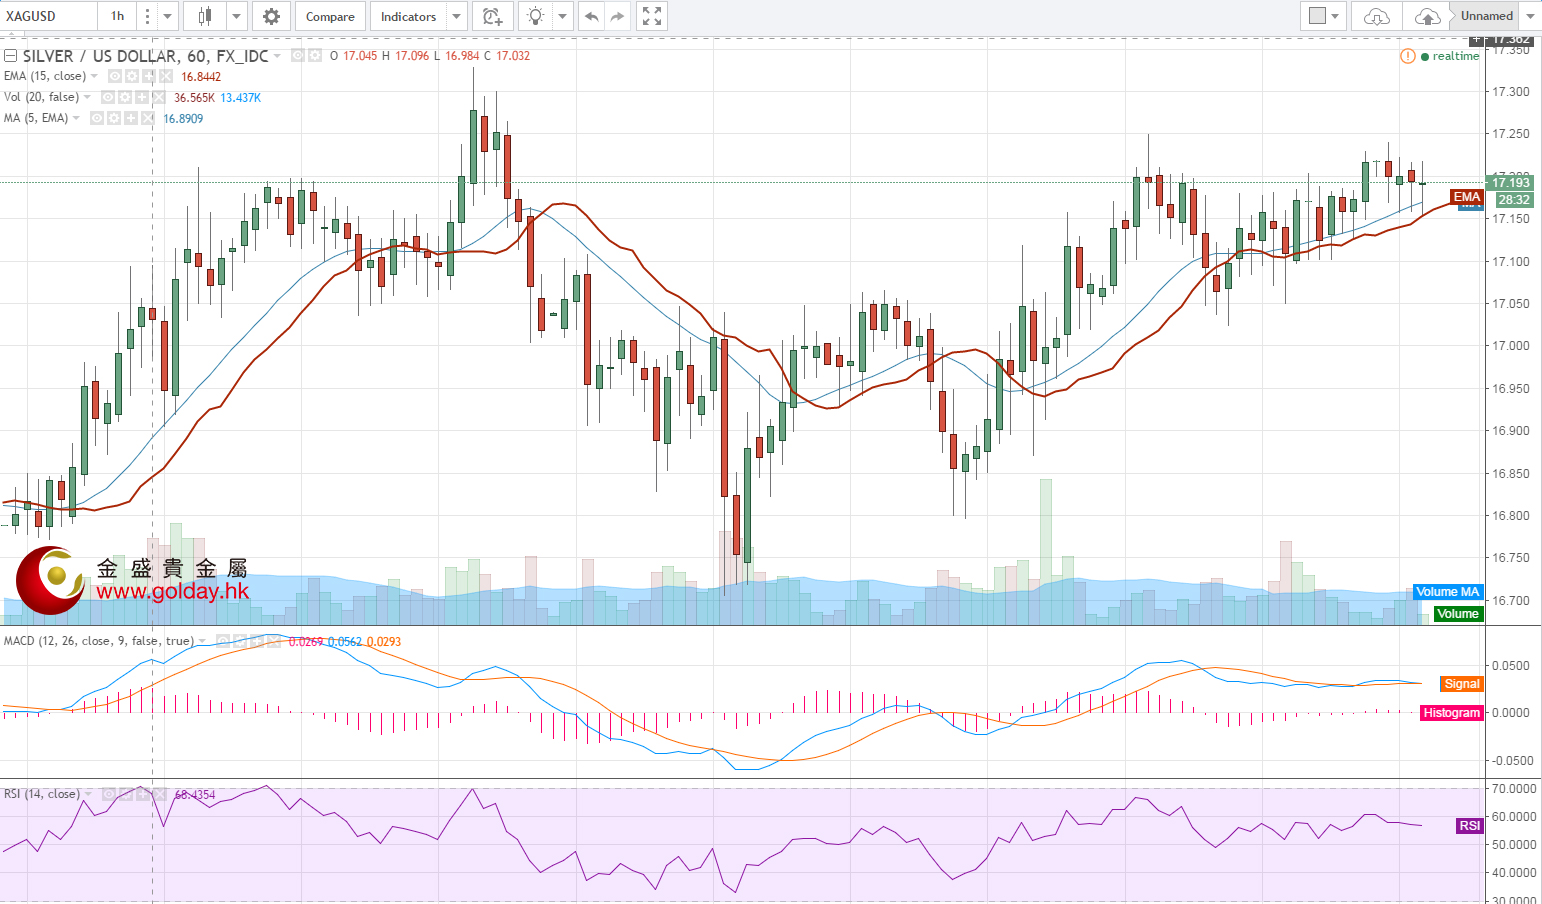This screenshot has height=904, width=1542.
Task: Load chart layout from cloud
Action: (x=1377, y=16)
